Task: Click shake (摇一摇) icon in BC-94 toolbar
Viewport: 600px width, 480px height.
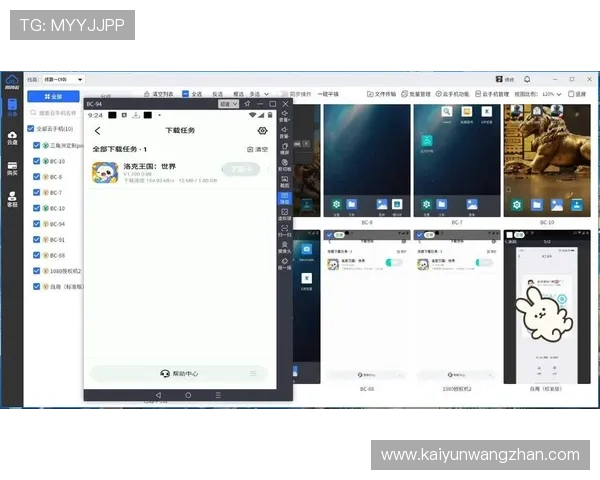Action: coord(285,264)
